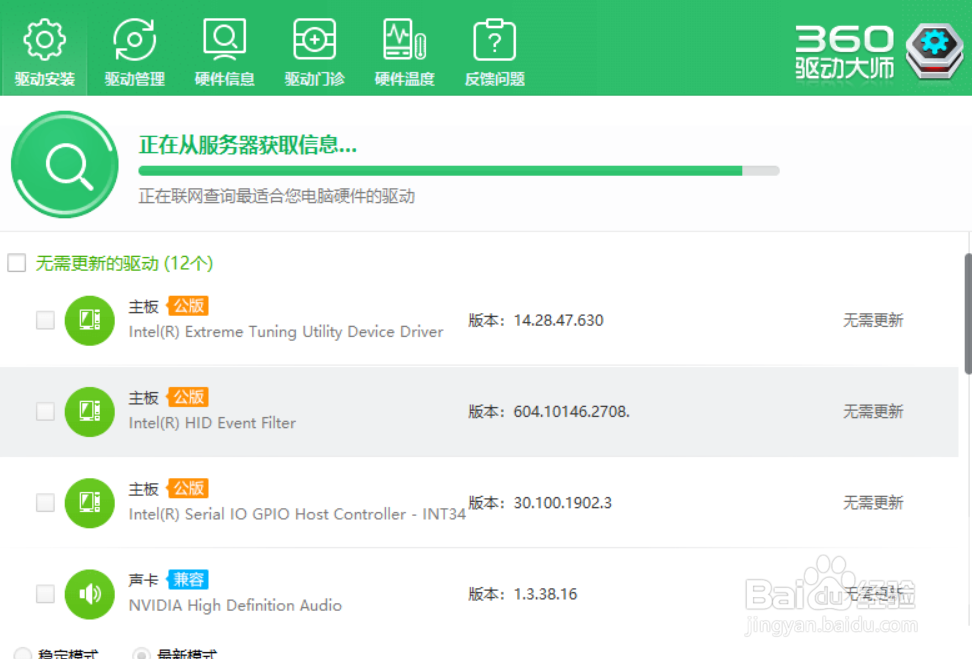
Task: Click the 正在从服务器获取信息... status heading
Action: [247, 145]
